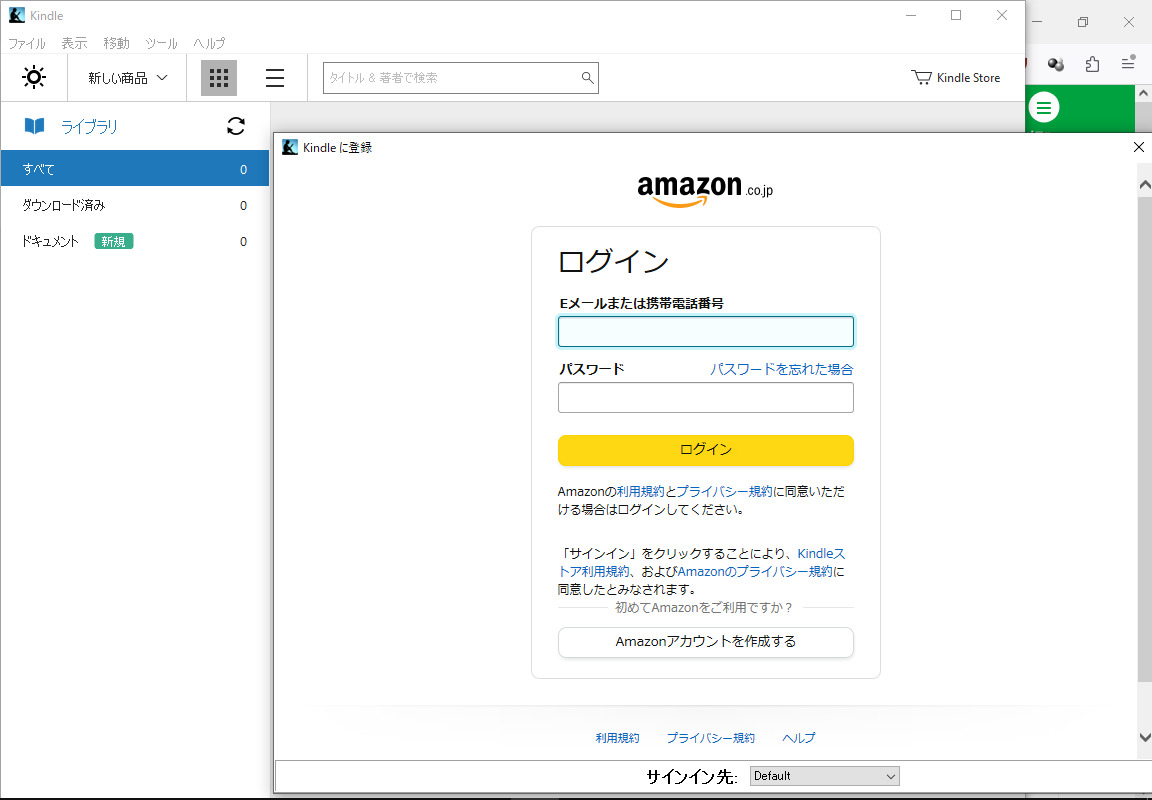1152x800 pixels.
Task: Open the サインイン先 Default dropdown
Action: click(x=824, y=776)
